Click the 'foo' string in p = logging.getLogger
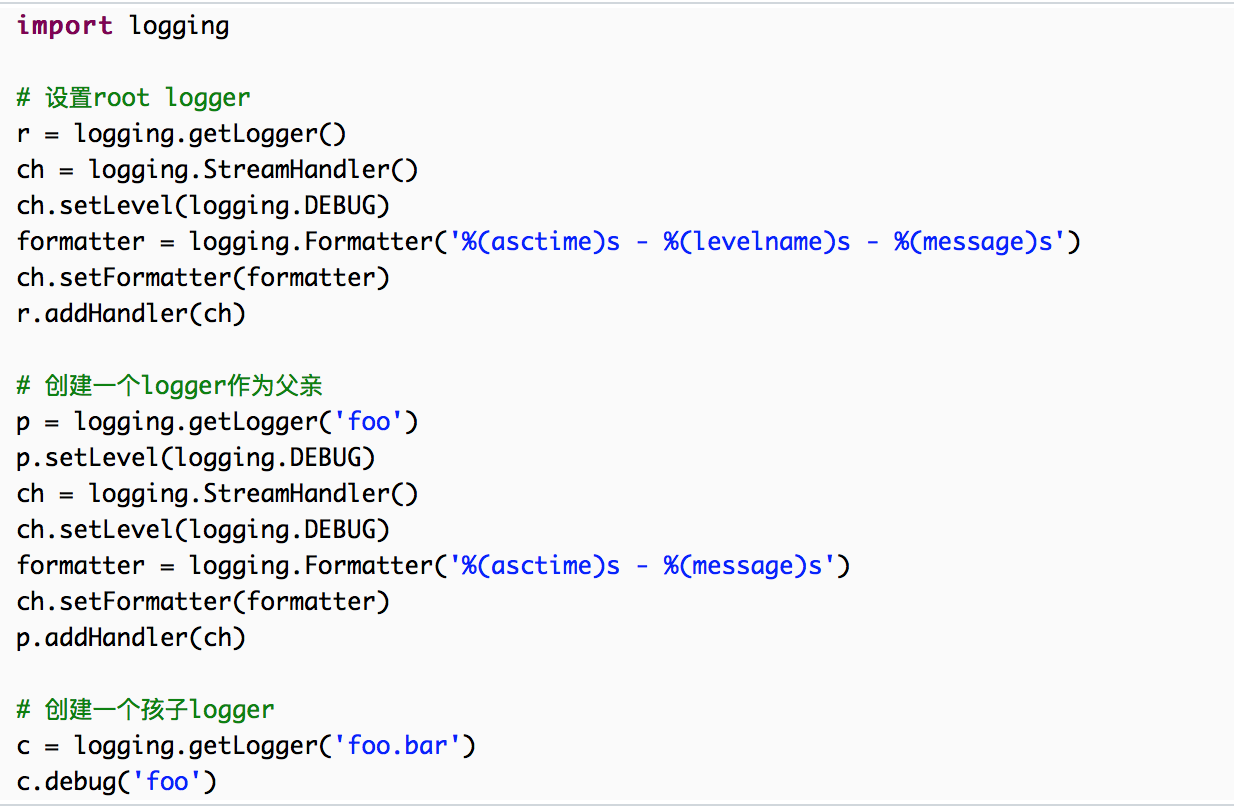1234x806 pixels. [369, 422]
